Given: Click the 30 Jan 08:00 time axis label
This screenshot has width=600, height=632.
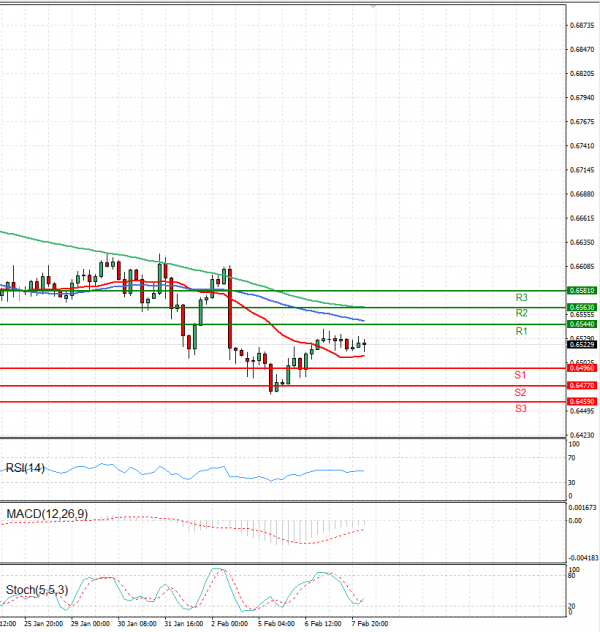Looking at the screenshot, I should [137, 624].
